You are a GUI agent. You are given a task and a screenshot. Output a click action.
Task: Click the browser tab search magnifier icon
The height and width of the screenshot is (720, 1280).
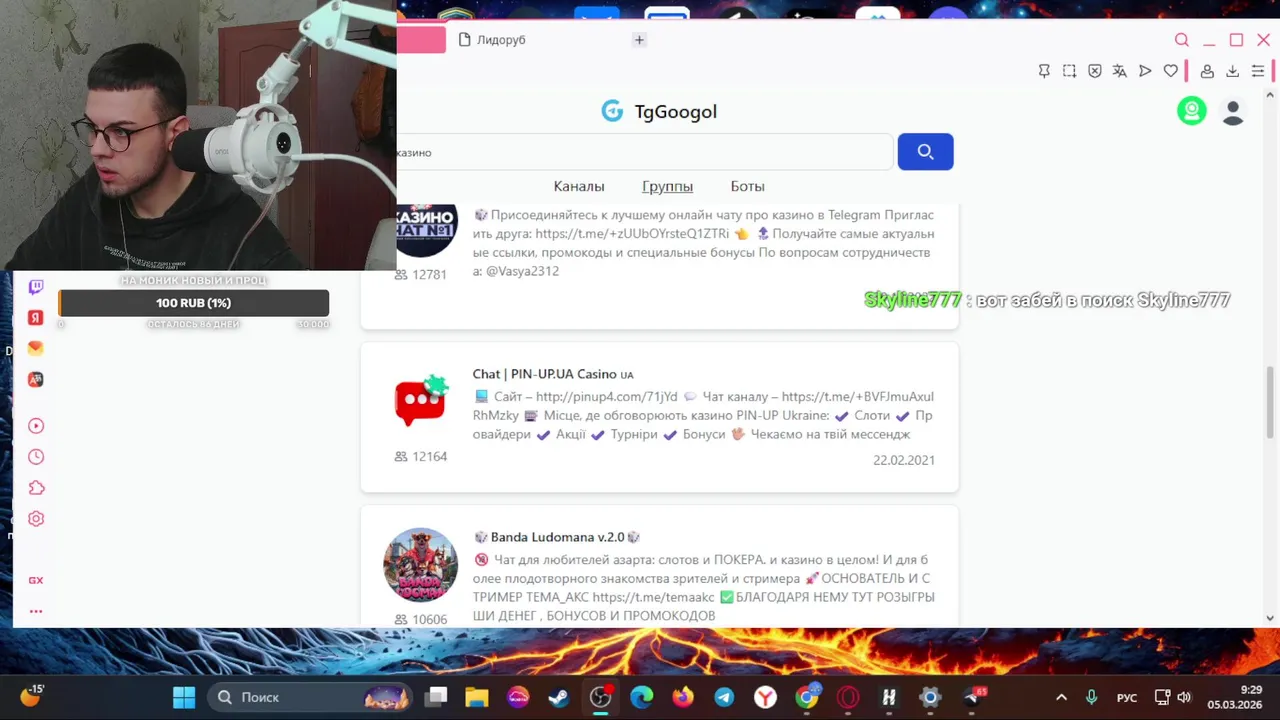click(1182, 40)
